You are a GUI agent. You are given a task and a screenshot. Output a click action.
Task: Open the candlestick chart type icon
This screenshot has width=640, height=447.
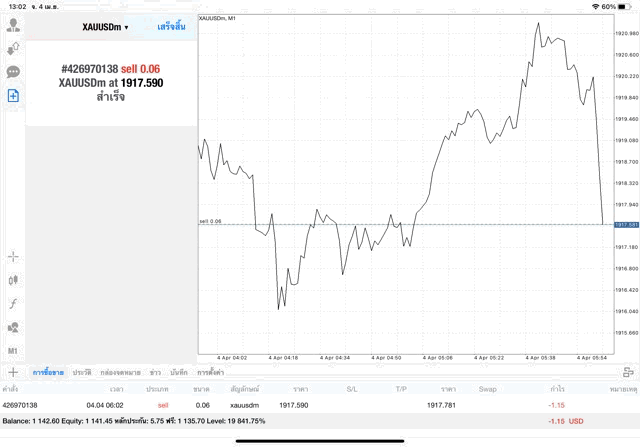tap(13, 280)
